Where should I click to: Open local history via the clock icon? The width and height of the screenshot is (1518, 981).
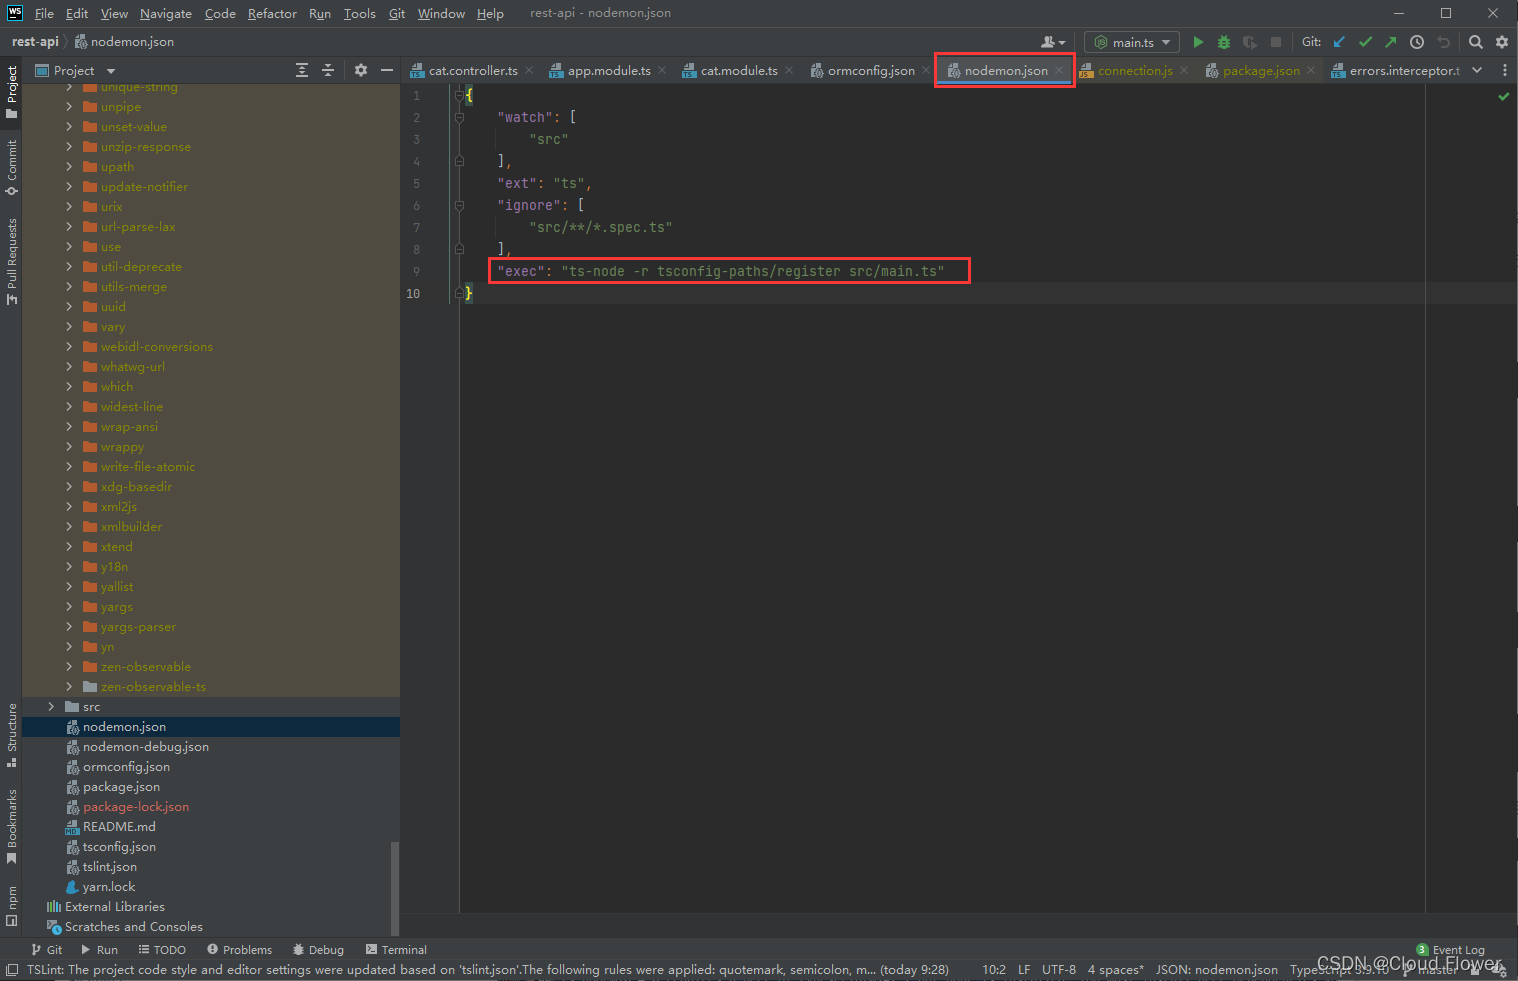click(1415, 41)
